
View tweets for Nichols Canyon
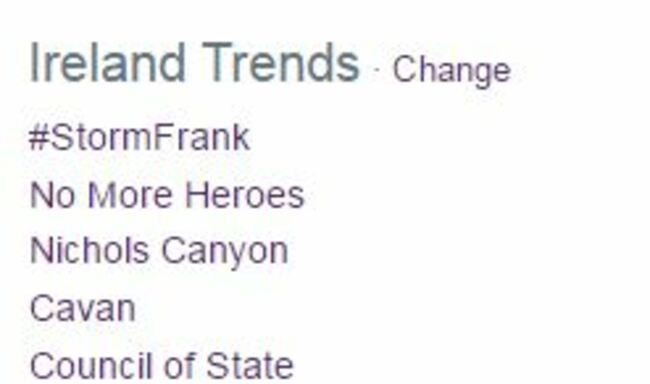[x=159, y=252]
